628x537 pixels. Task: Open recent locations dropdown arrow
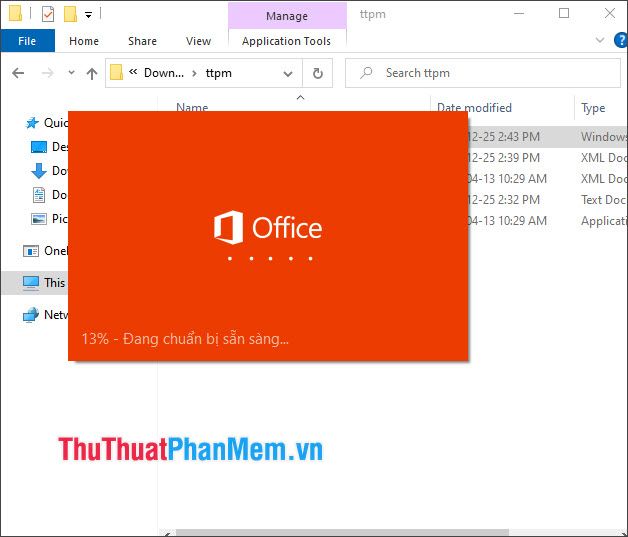[71, 72]
